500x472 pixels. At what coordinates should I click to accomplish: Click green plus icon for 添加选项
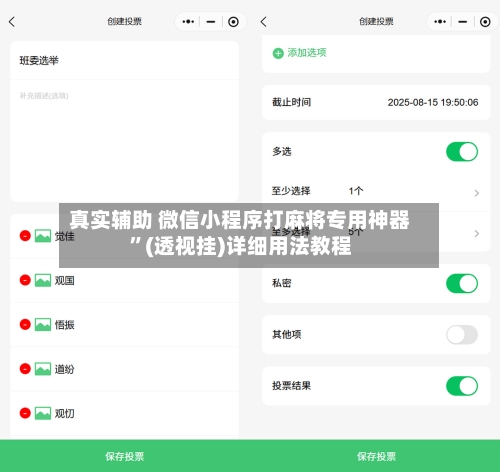[x=278, y=53]
